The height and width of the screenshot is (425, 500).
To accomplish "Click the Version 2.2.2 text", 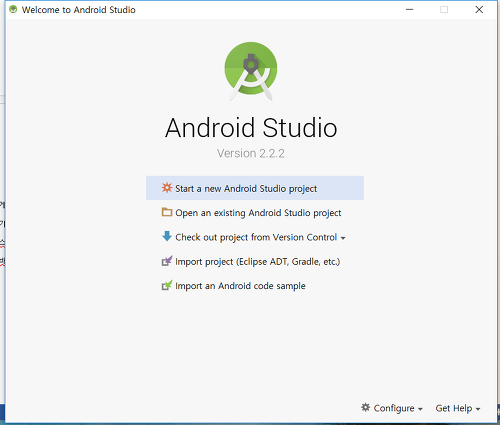I will (251, 153).
